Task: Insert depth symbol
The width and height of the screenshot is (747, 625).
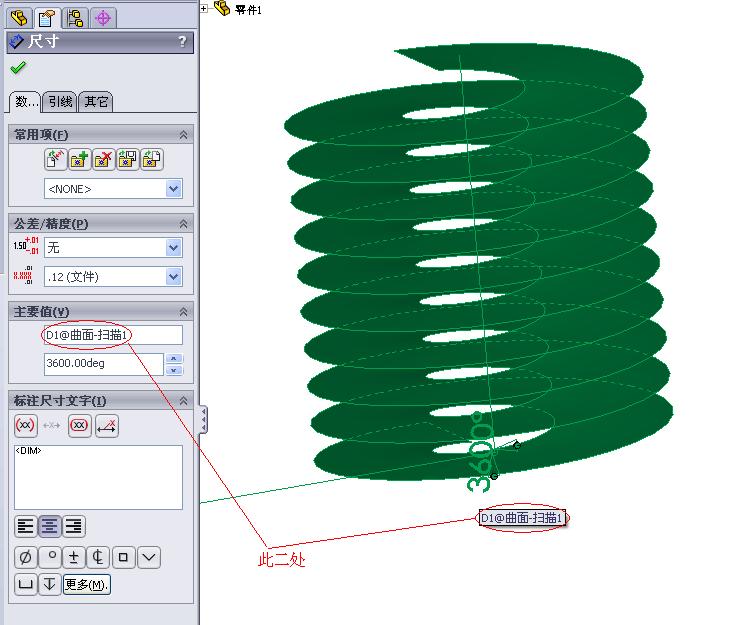Action: (50, 584)
